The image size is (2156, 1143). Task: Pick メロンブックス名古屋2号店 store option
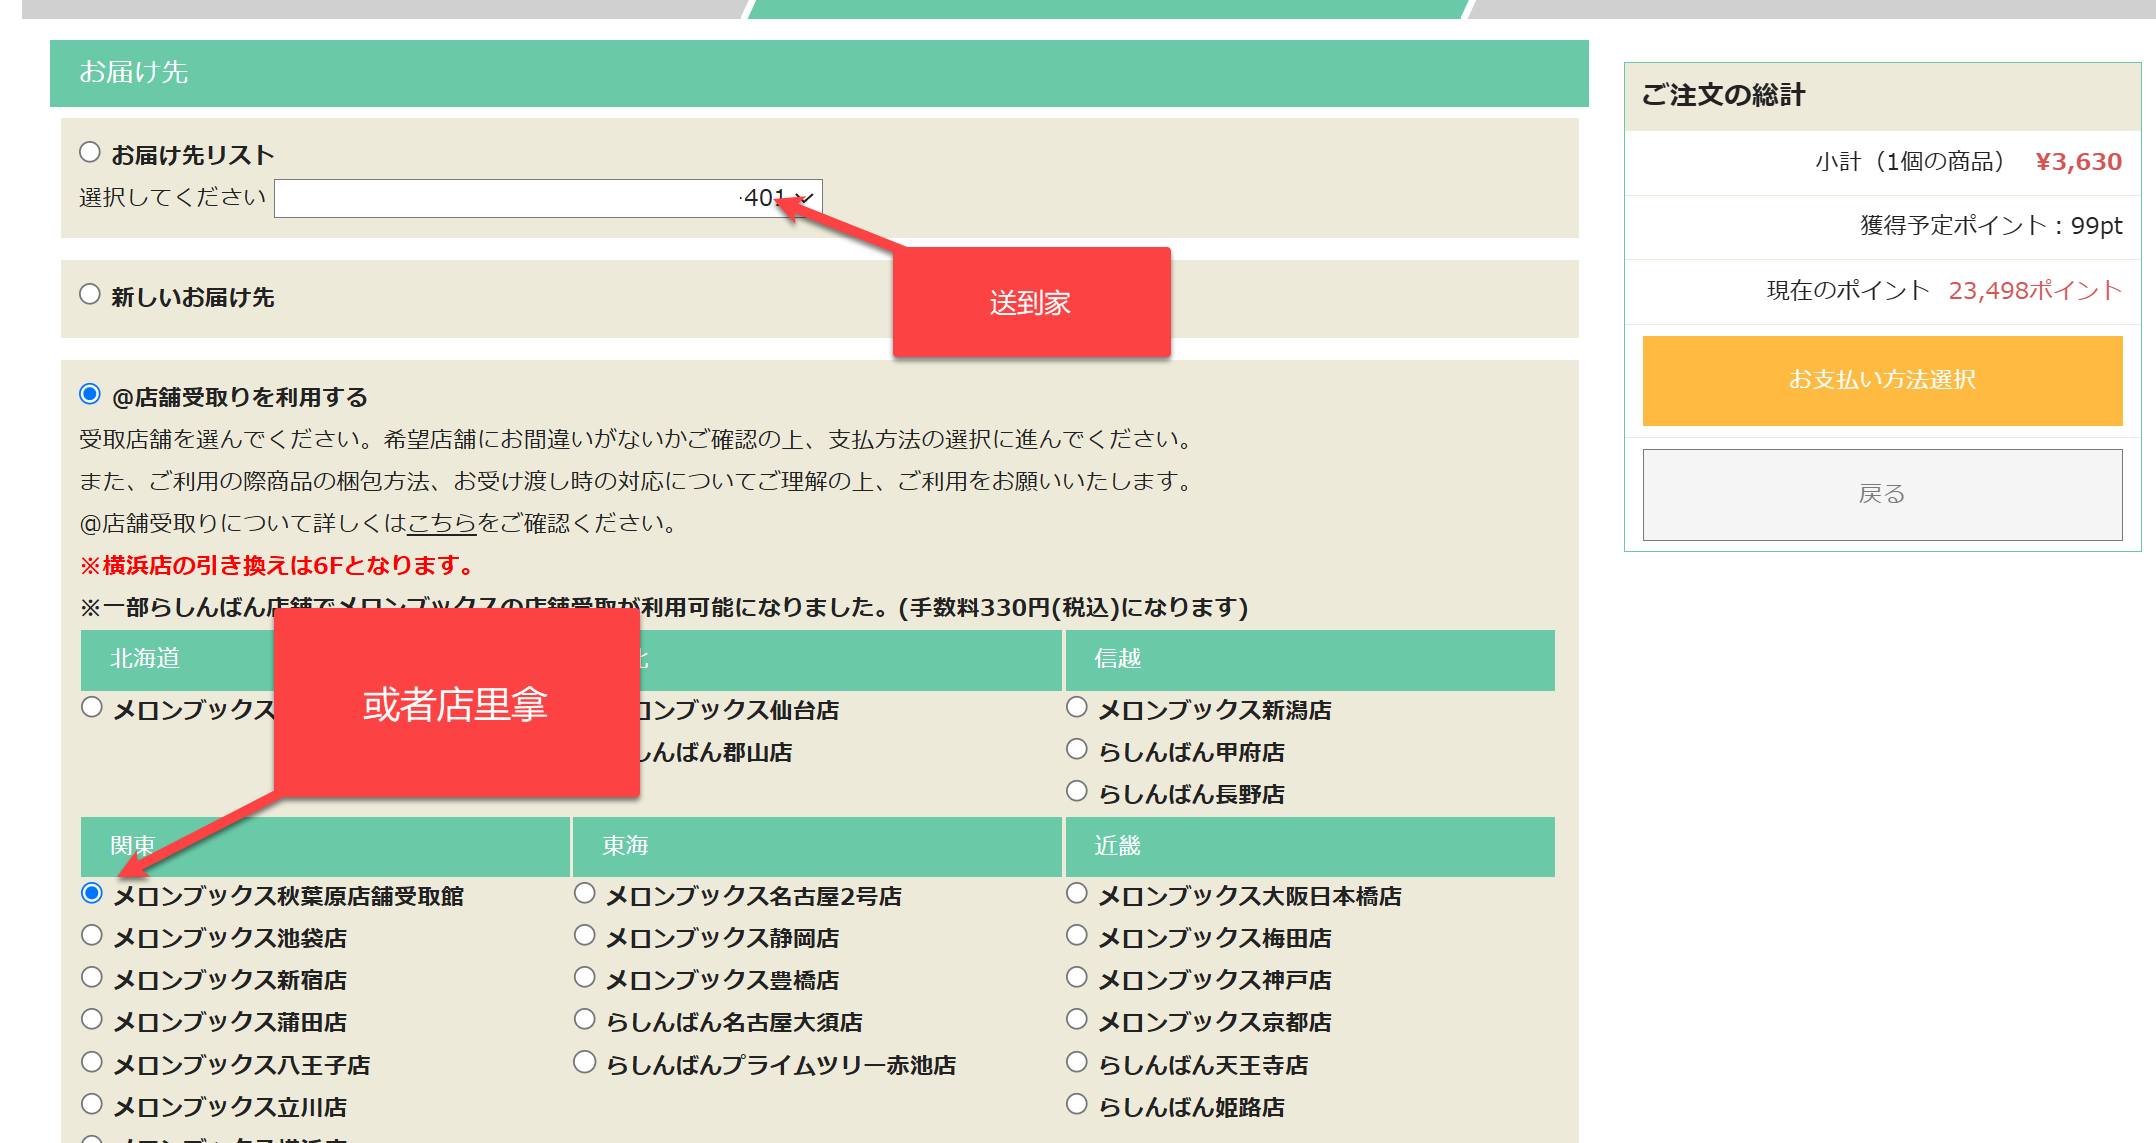click(585, 894)
